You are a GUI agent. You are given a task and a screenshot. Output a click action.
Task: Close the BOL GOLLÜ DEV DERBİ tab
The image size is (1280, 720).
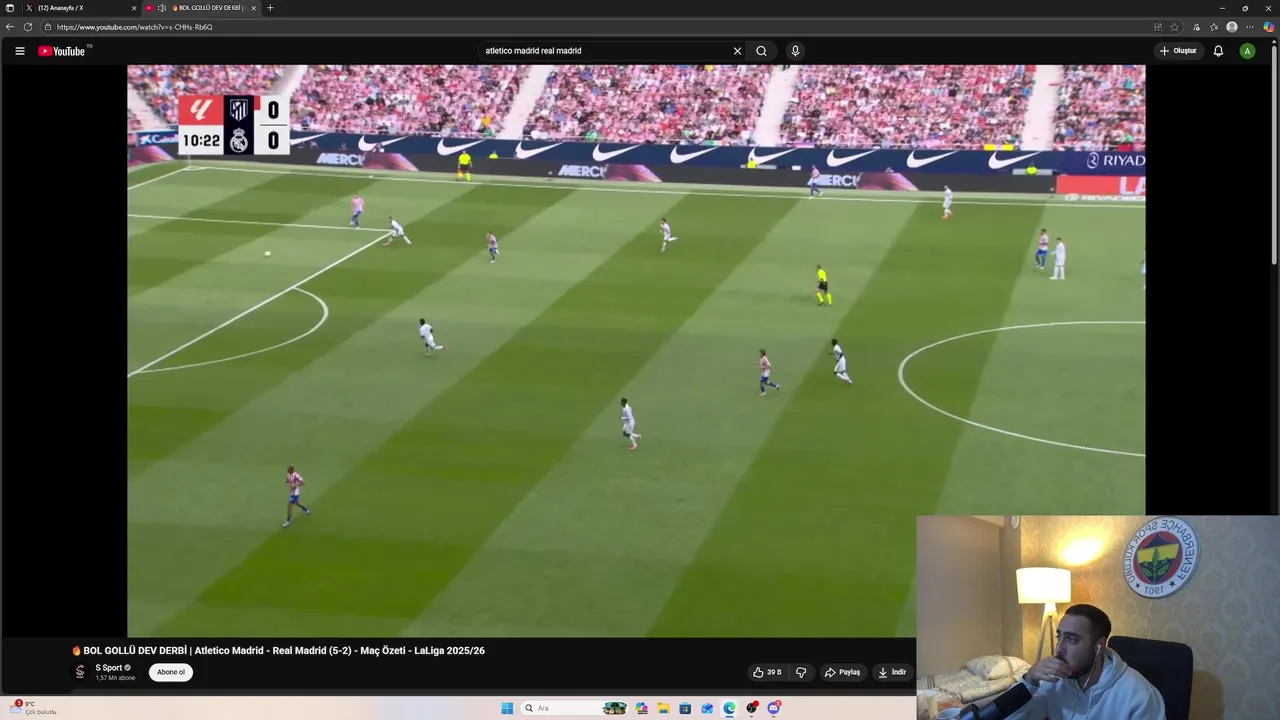pyautogui.click(x=254, y=8)
